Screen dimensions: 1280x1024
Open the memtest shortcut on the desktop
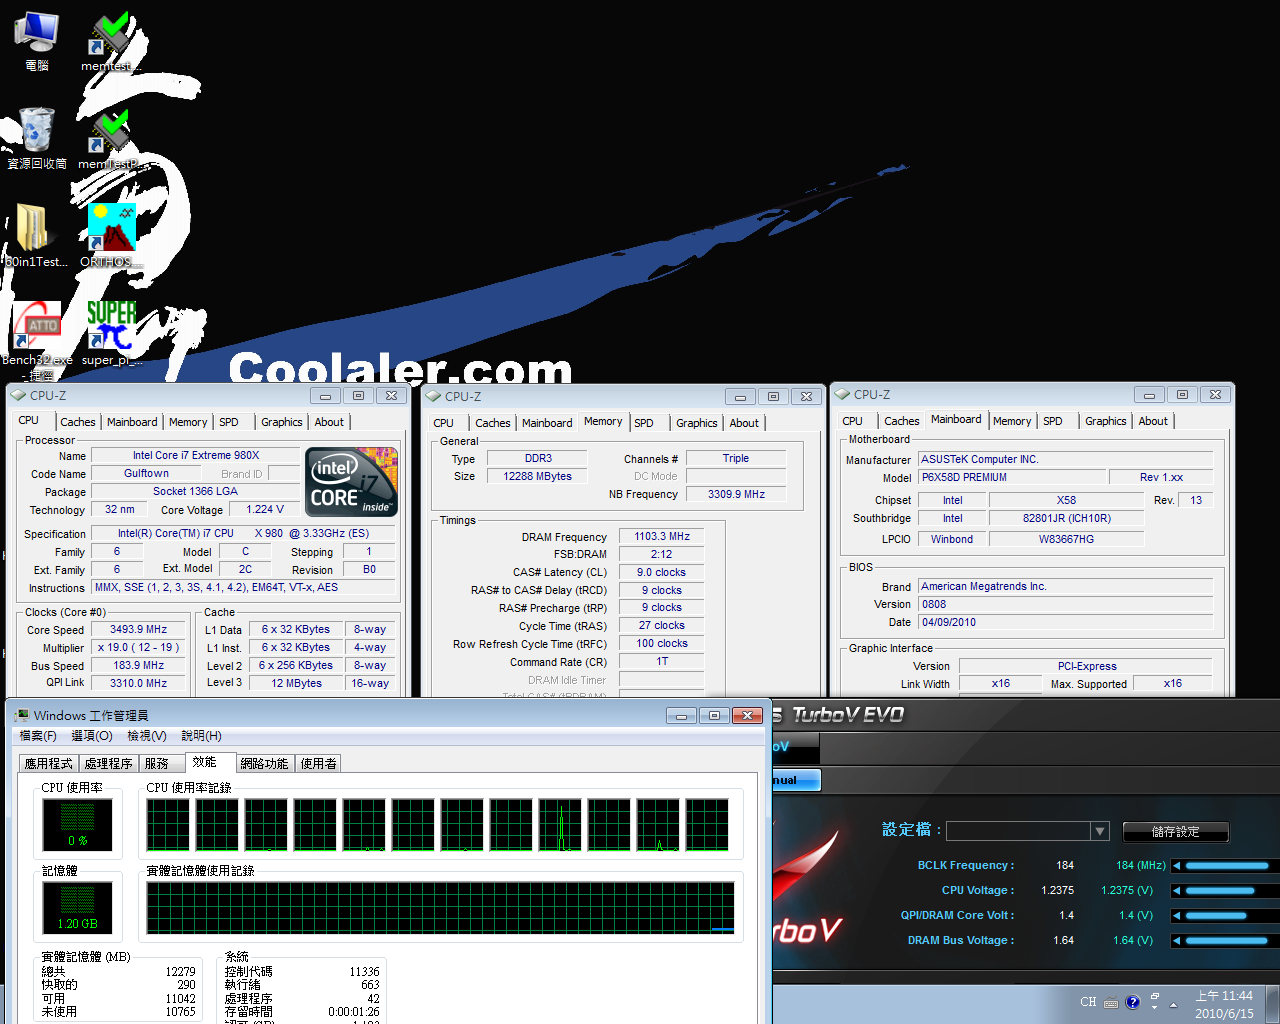(x=110, y=40)
